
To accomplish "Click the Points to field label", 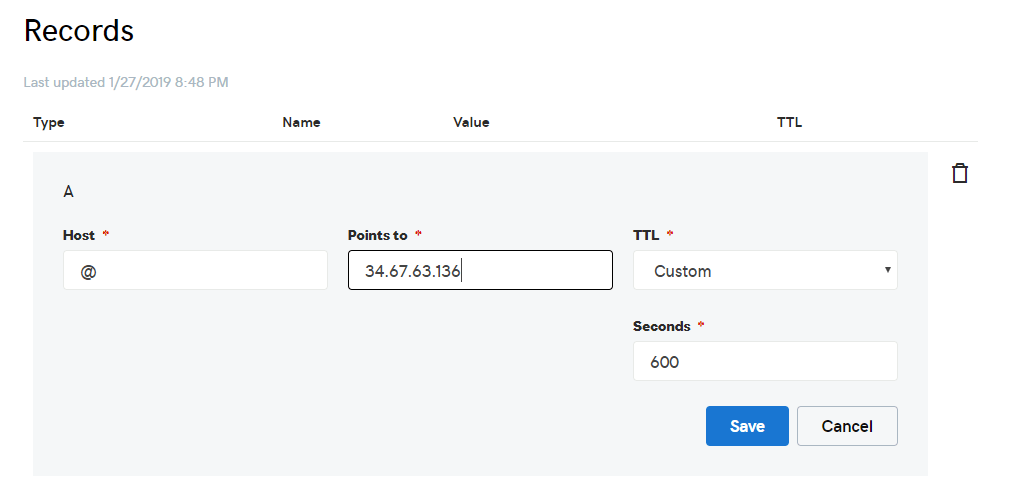I will tap(378, 236).
